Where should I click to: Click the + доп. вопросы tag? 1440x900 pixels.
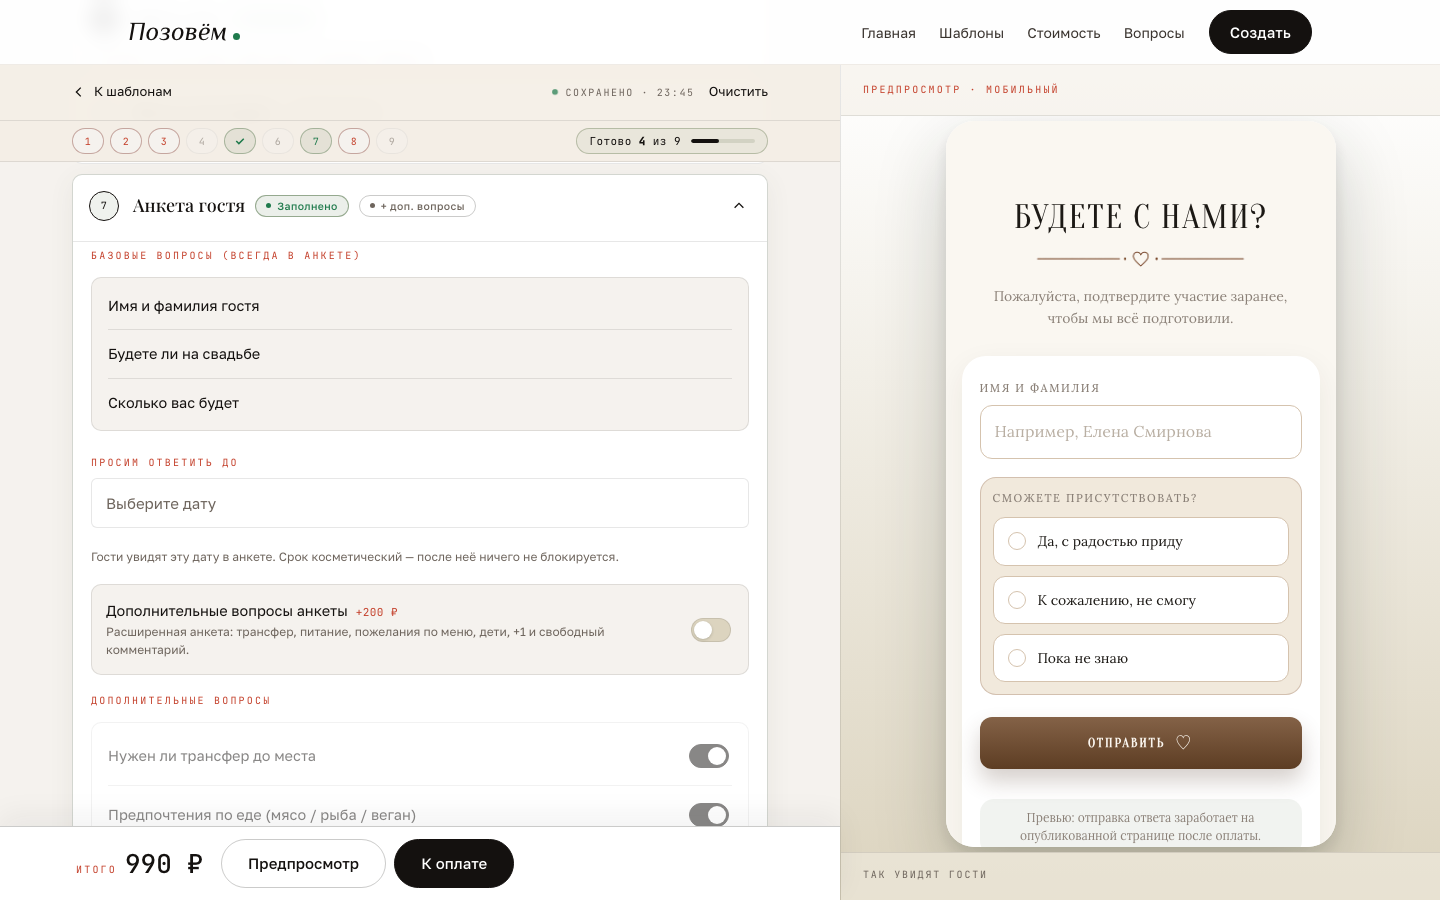pos(417,206)
